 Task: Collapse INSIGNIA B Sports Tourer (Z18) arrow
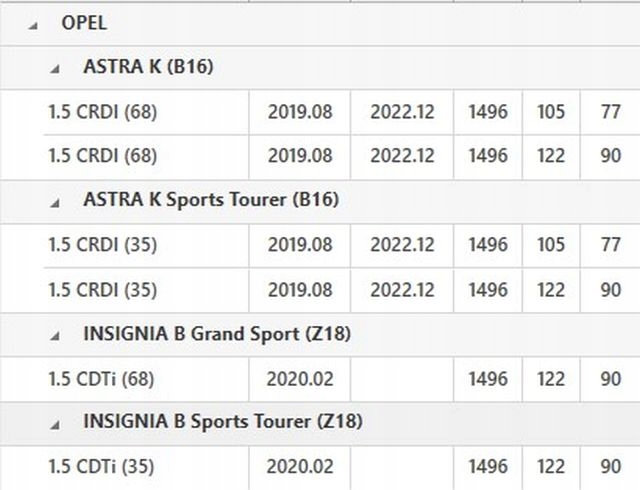55,424
